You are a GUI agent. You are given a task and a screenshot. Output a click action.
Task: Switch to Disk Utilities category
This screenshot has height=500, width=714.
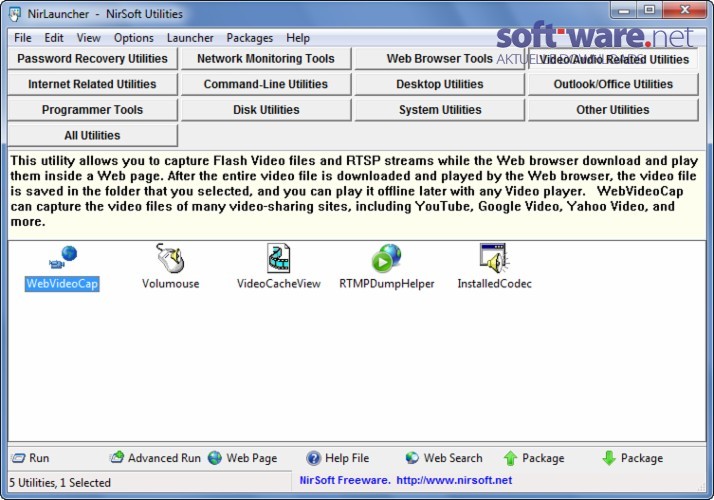coord(266,110)
